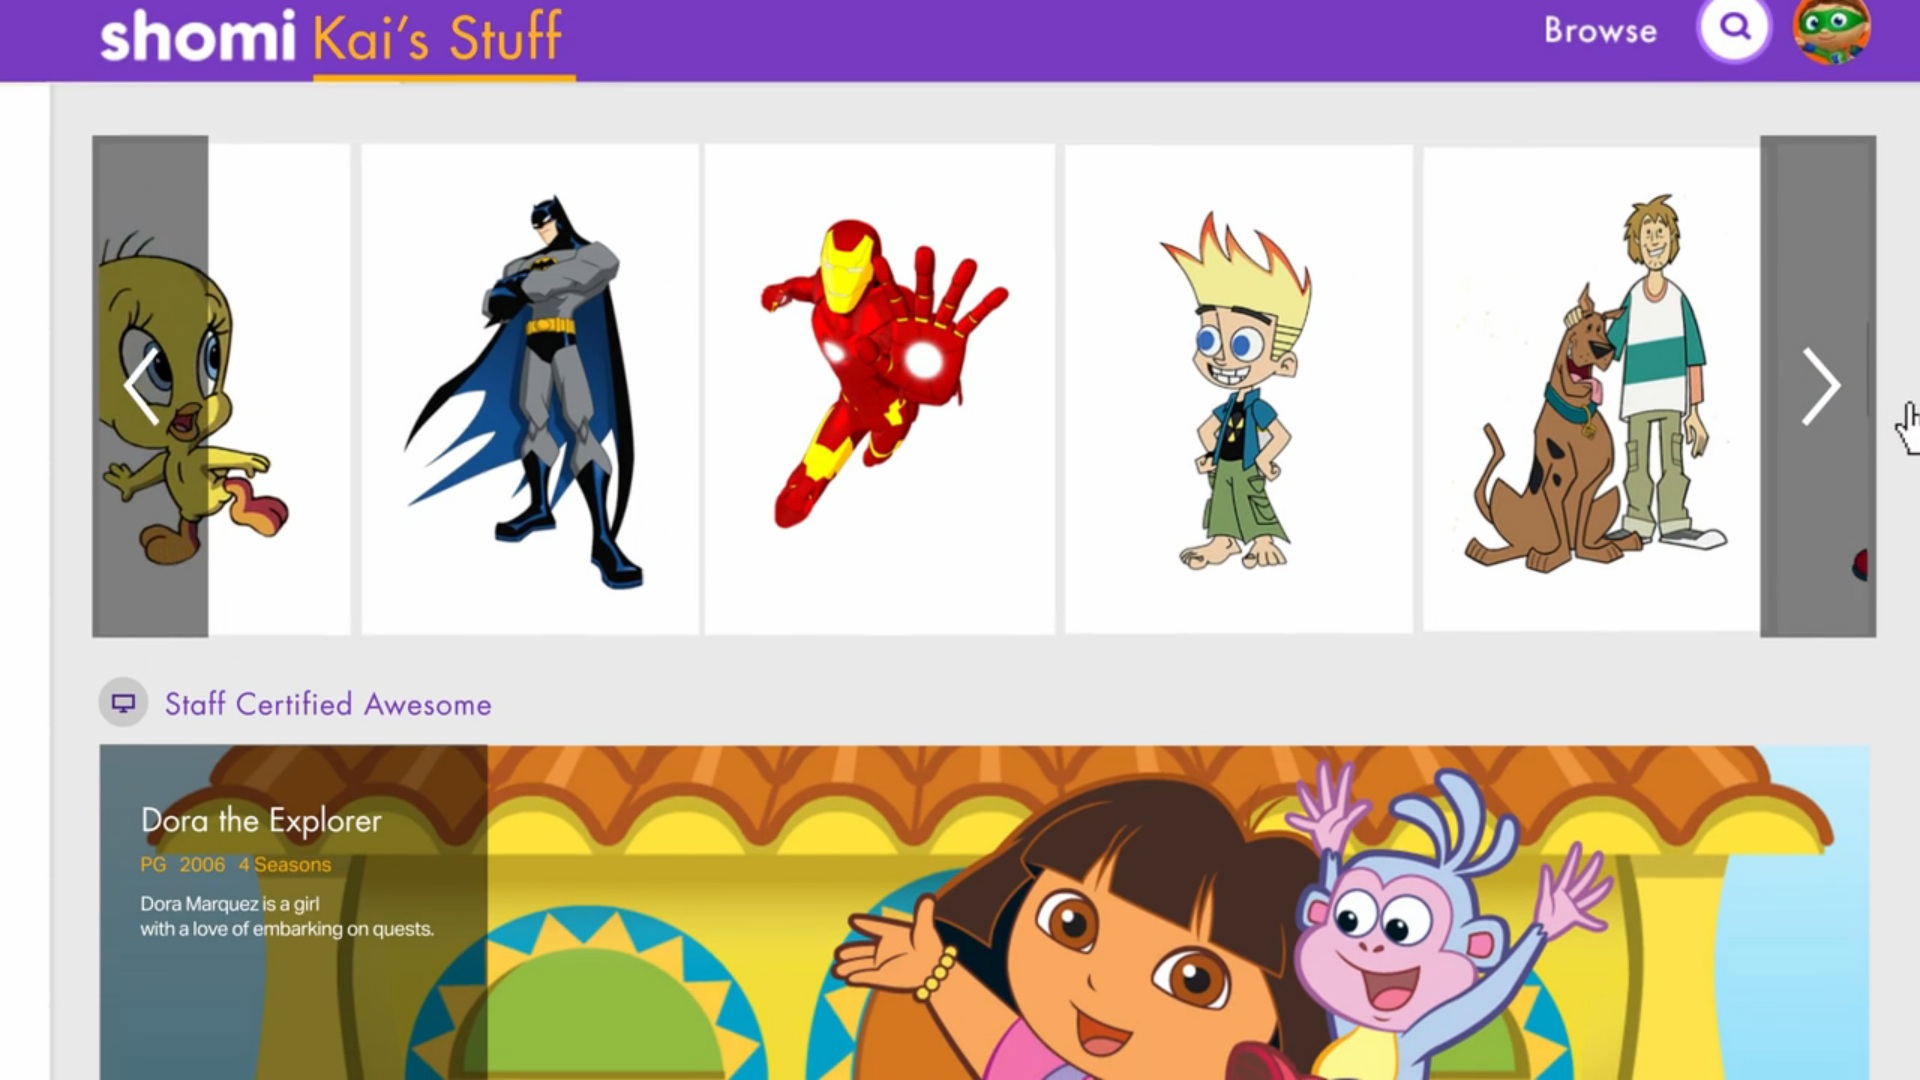This screenshot has width=1920, height=1080.
Task: Click the monitor icon beside Staff Certified Awesome
Action: tap(123, 703)
